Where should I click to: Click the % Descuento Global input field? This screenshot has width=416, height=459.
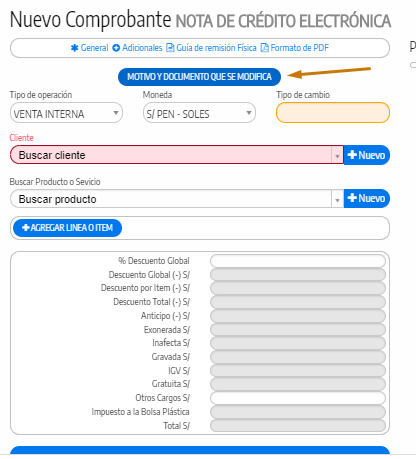pos(298,261)
